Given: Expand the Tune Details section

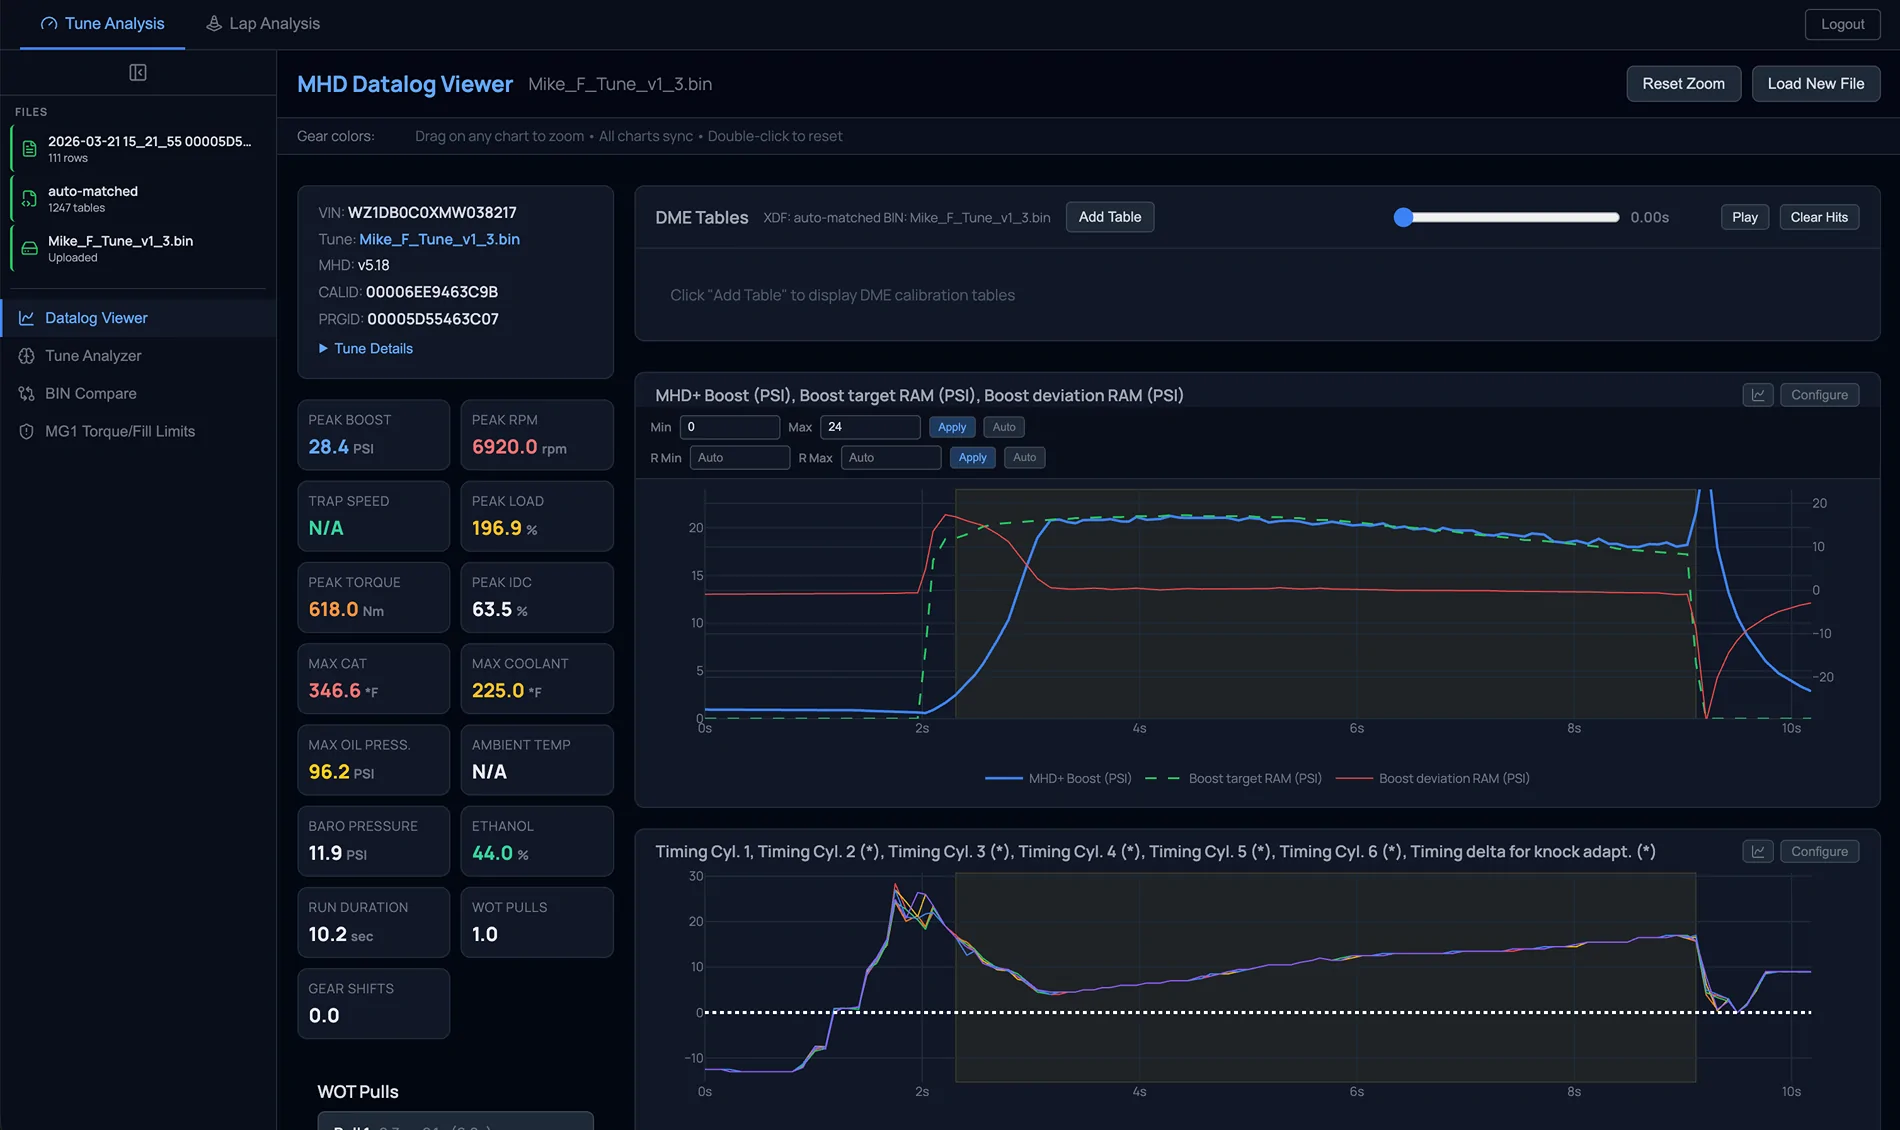Looking at the screenshot, I should [x=365, y=348].
